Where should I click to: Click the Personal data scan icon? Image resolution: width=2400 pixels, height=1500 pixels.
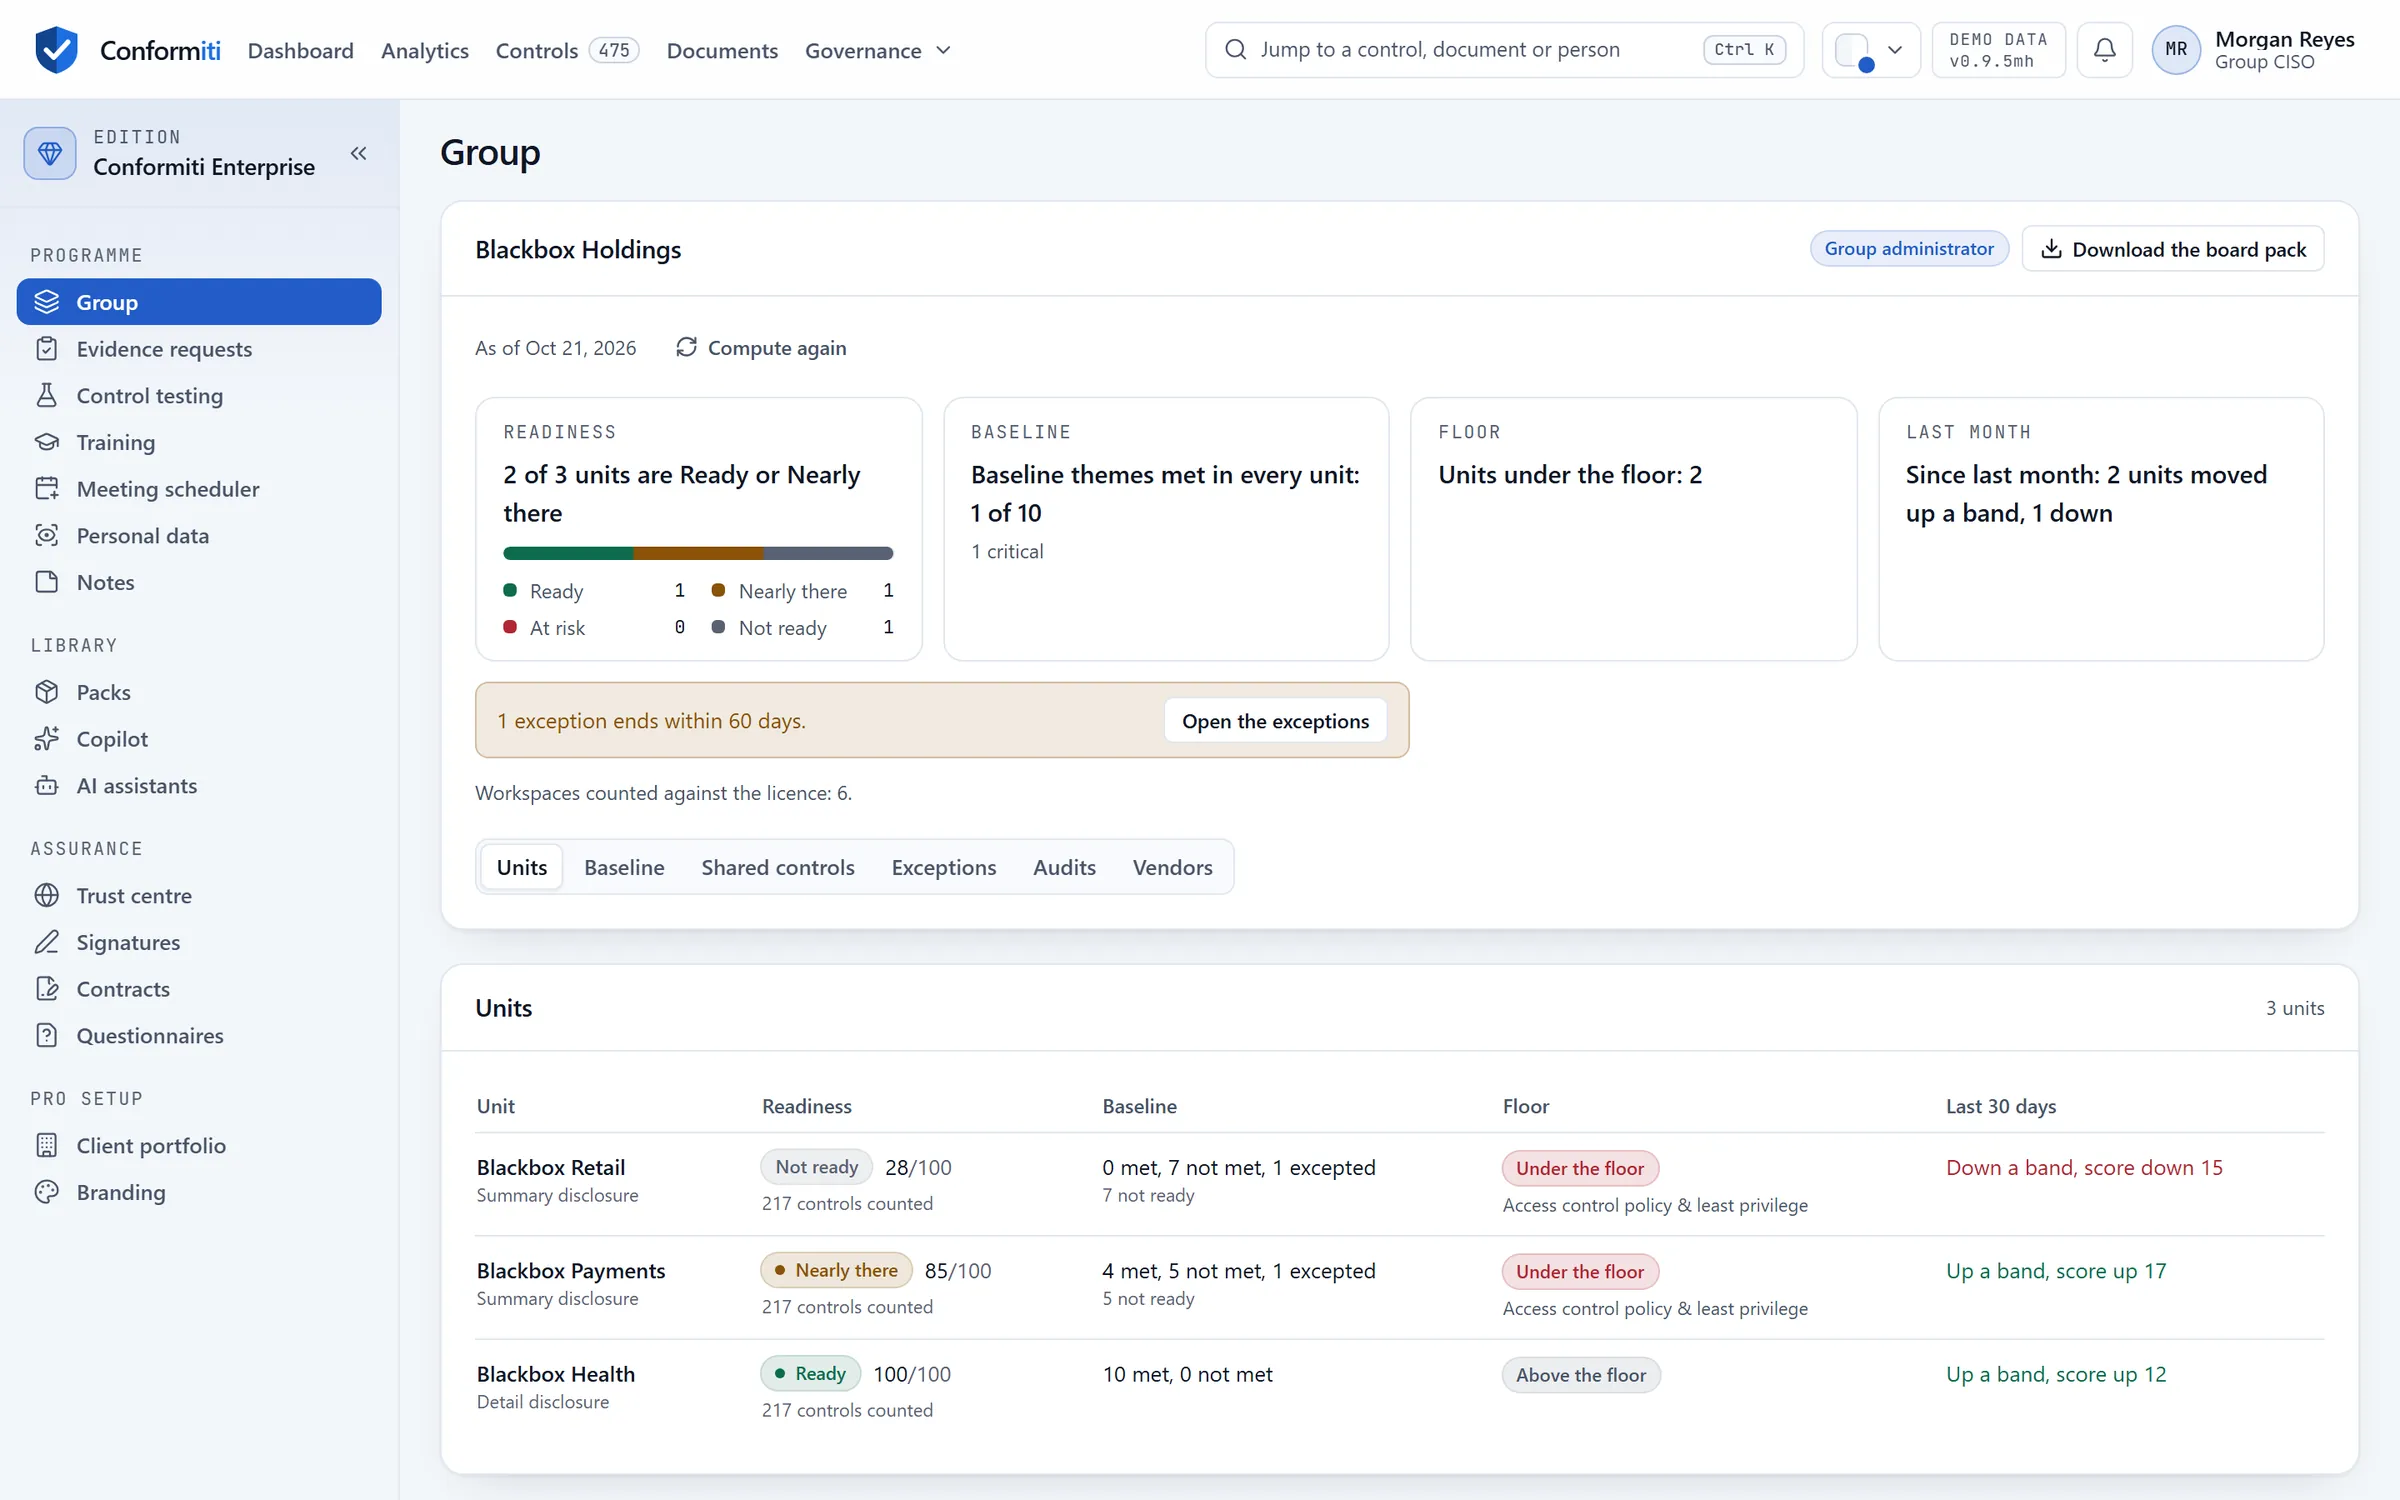[x=47, y=535]
